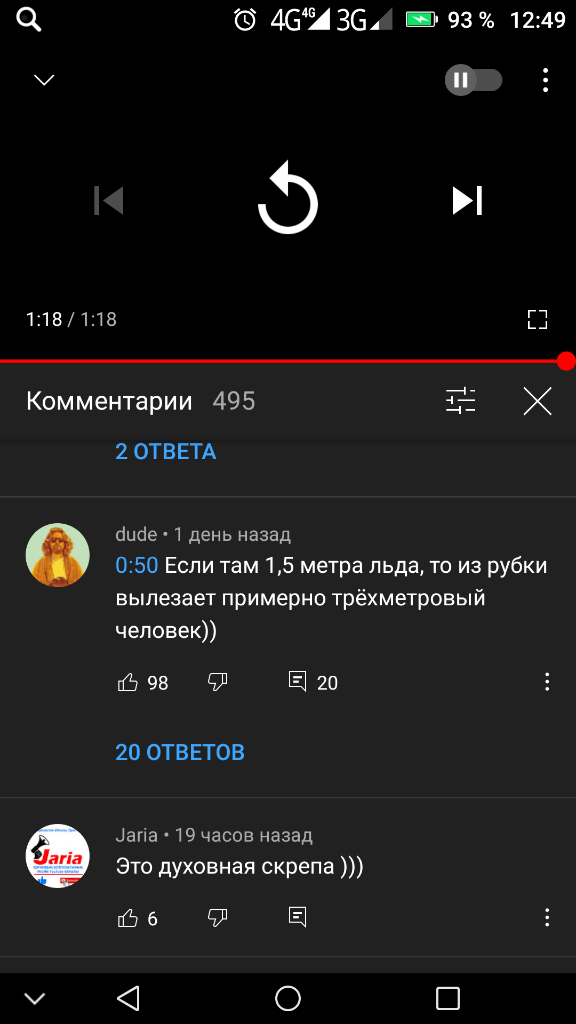Click the red progress bar scrubber
Viewport: 576px width, 1024px height.
[566, 360]
